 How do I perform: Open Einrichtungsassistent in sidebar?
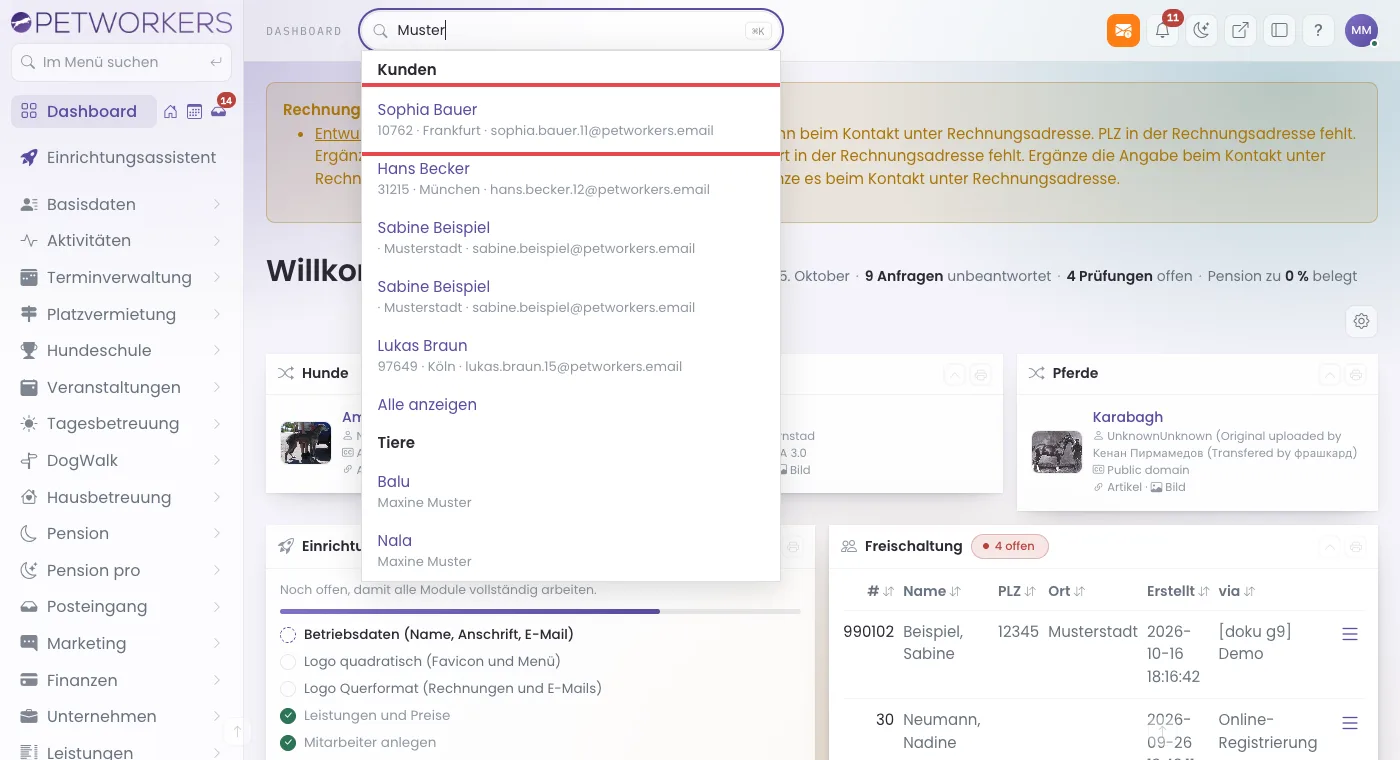pos(121,157)
